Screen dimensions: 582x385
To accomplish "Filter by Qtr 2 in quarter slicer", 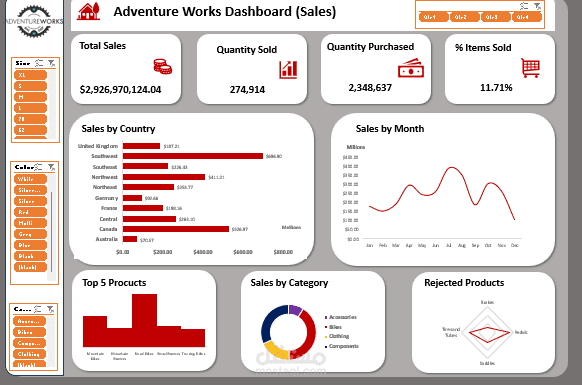I will [x=464, y=17].
